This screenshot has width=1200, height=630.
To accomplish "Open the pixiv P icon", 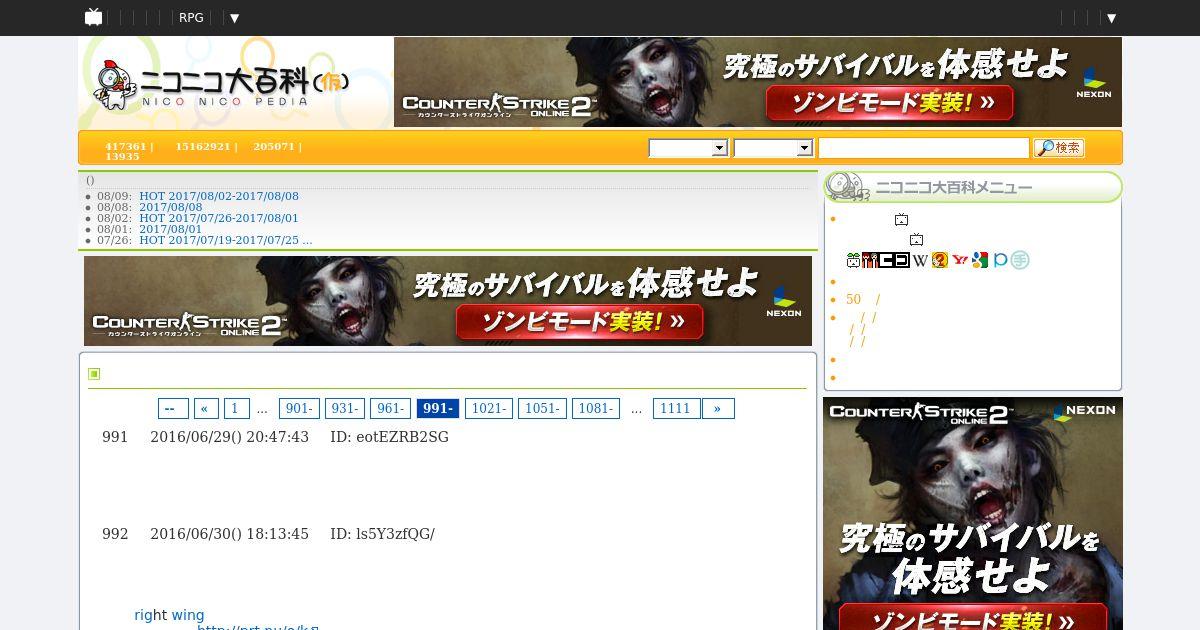I will [999, 260].
